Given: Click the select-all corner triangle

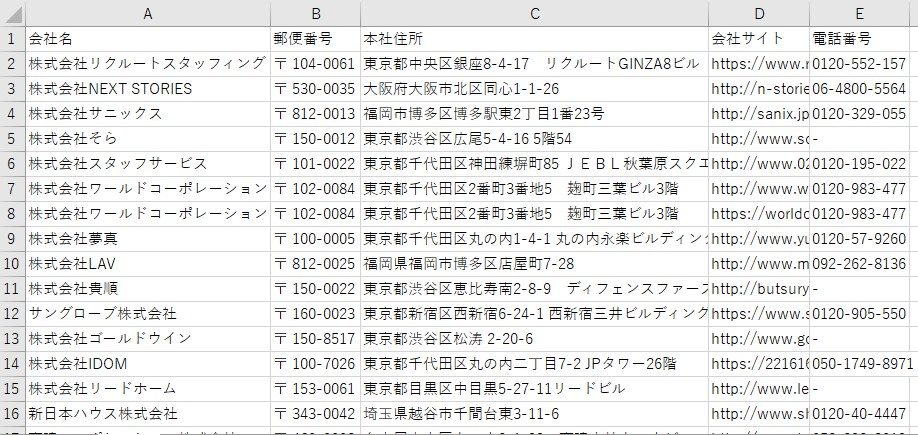Looking at the screenshot, I should coord(13,13).
